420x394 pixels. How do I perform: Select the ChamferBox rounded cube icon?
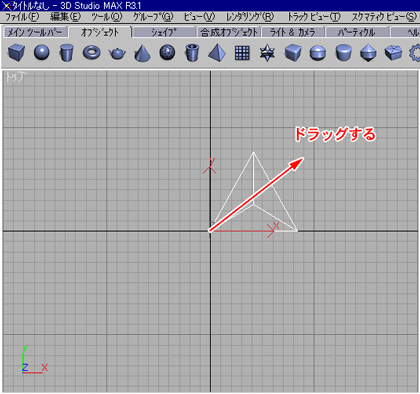(x=293, y=53)
